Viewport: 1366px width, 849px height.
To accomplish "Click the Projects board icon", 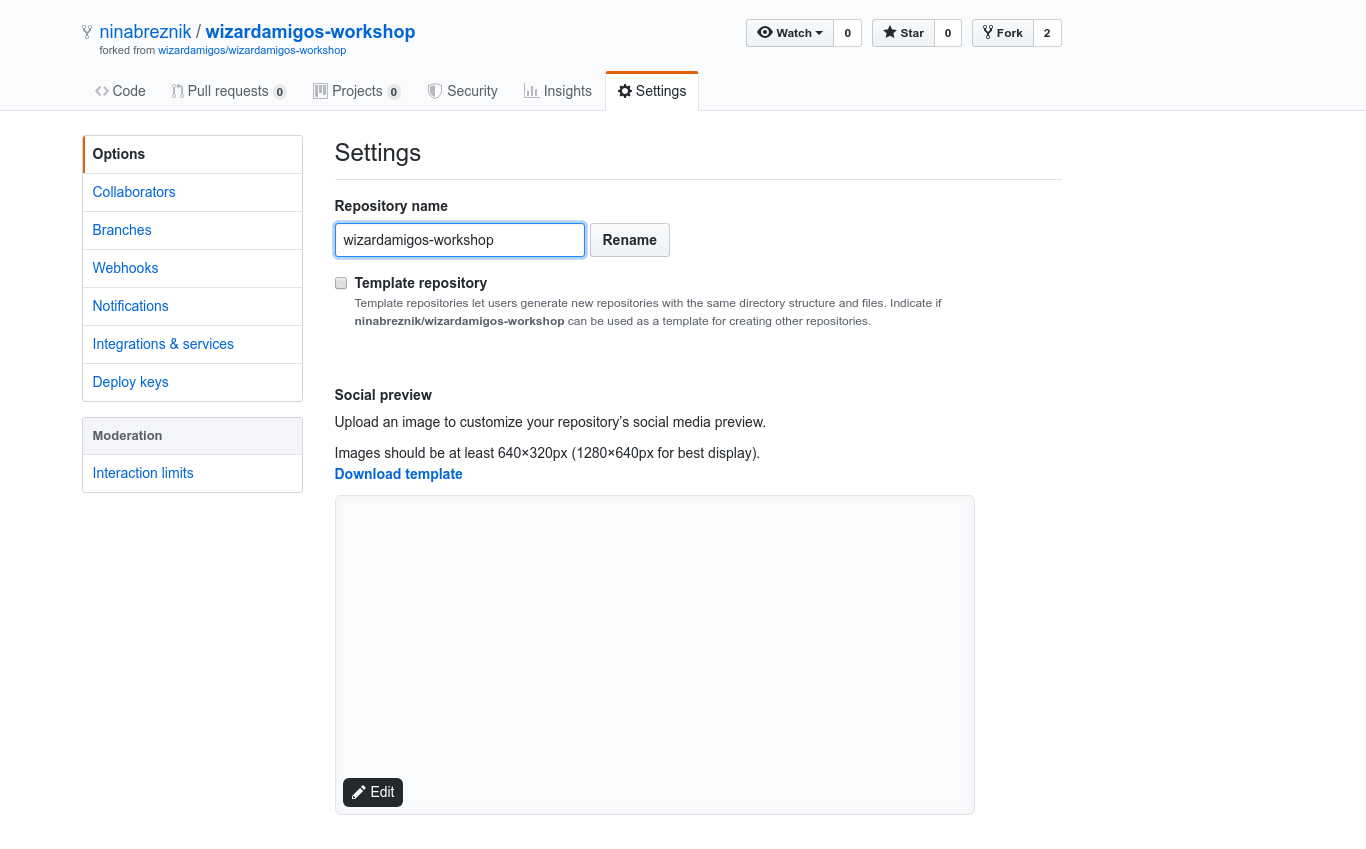I will coord(320,91).
